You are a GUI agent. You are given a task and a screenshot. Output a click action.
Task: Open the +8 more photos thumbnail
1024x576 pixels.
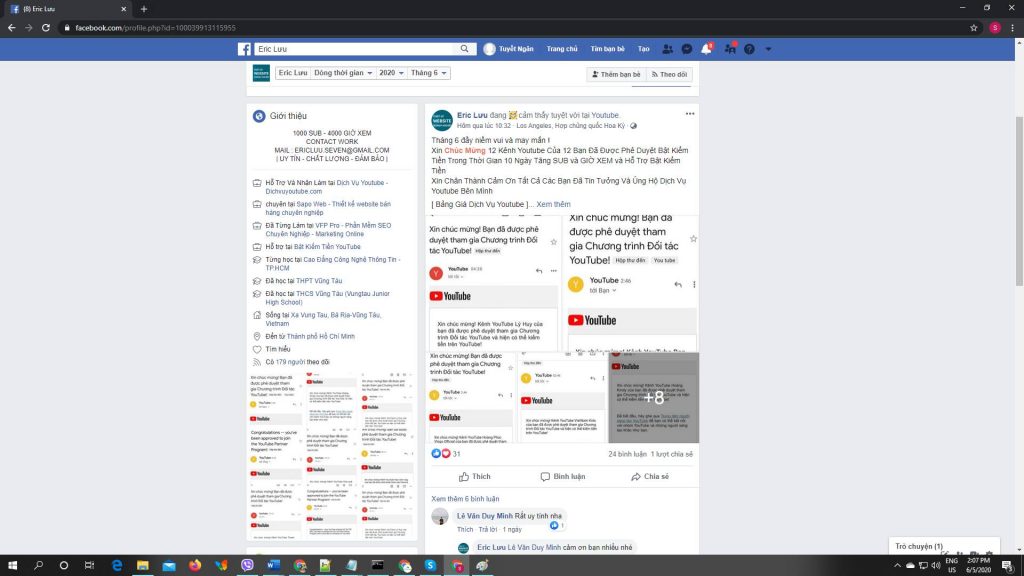point(654,398)
